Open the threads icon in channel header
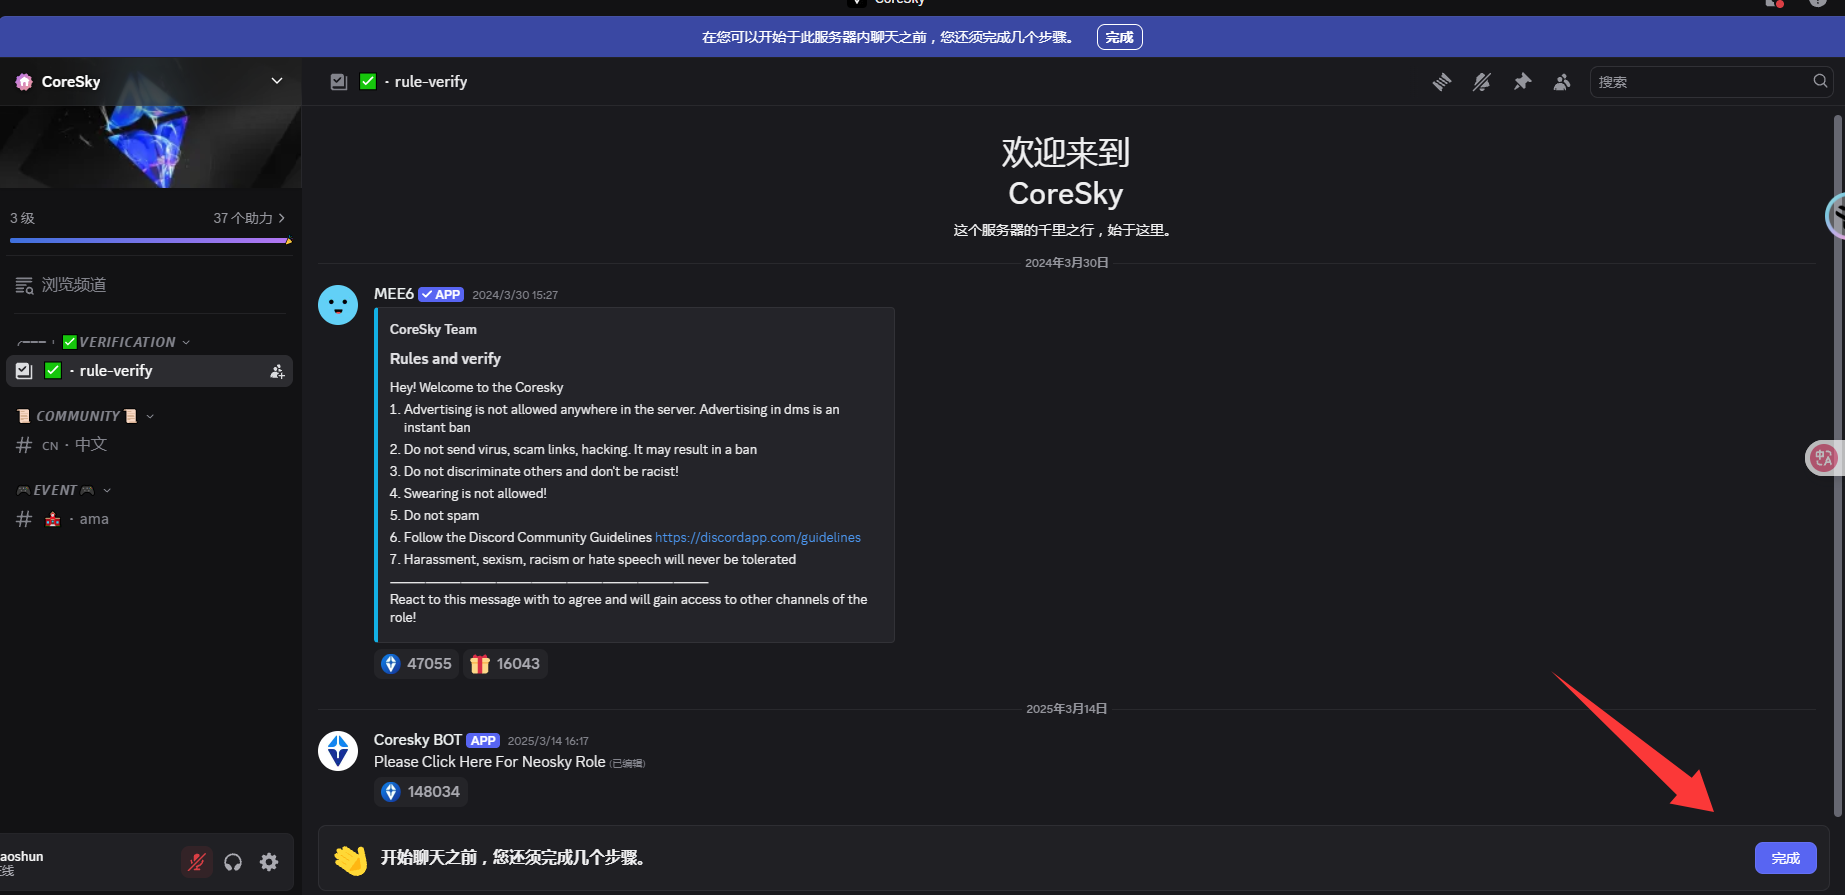Screen dimensions: 1845x895 click(1441, 82)
